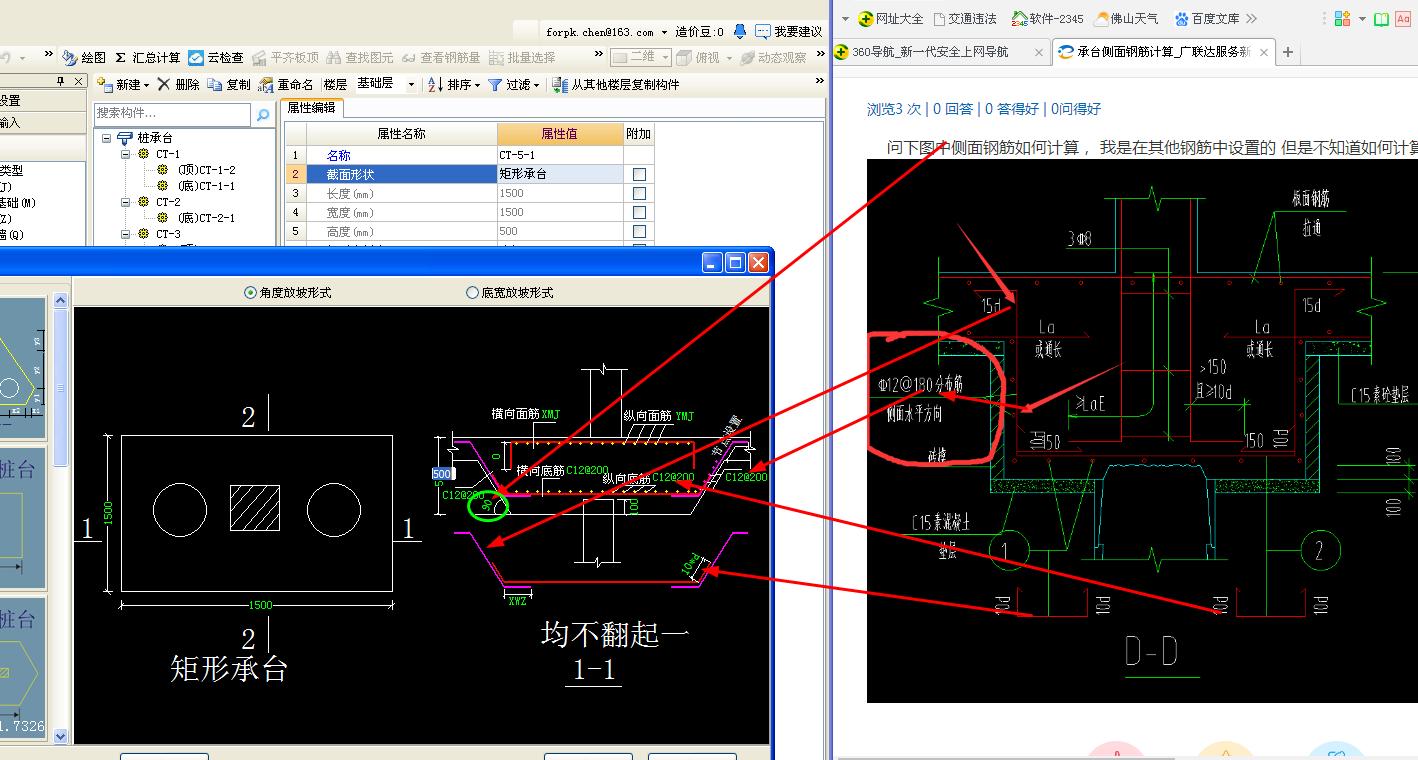Launch 云检查 cloud check
Viewport: 1418px width, 760px height.
tap(216, 58)
